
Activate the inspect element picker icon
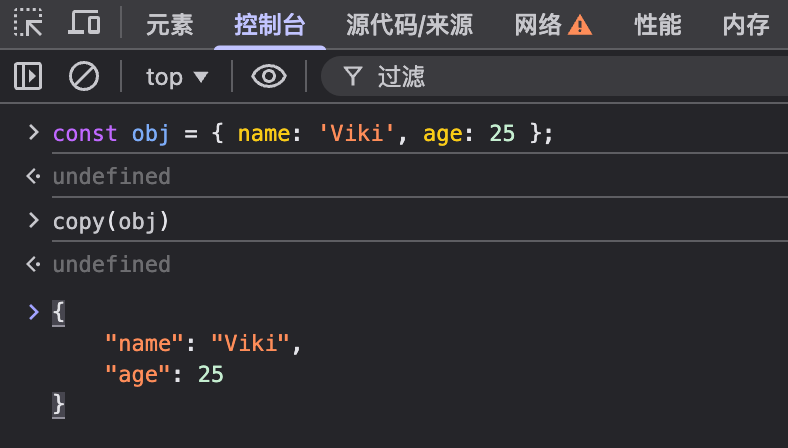28,24
